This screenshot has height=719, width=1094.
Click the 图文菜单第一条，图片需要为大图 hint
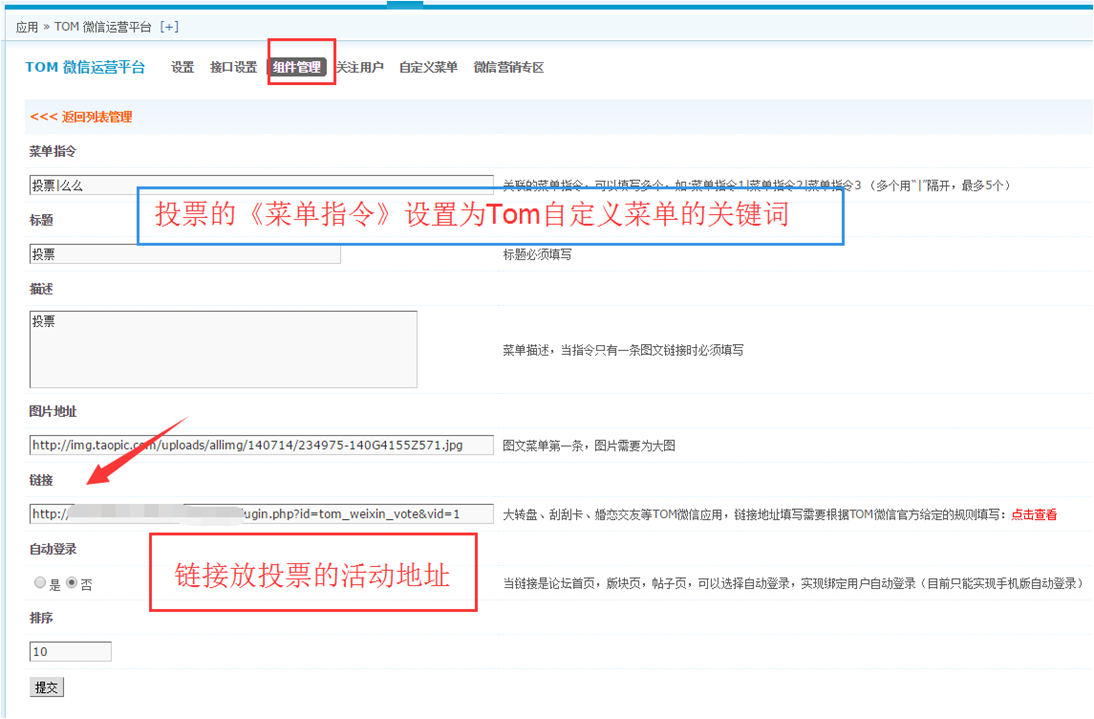589,446
